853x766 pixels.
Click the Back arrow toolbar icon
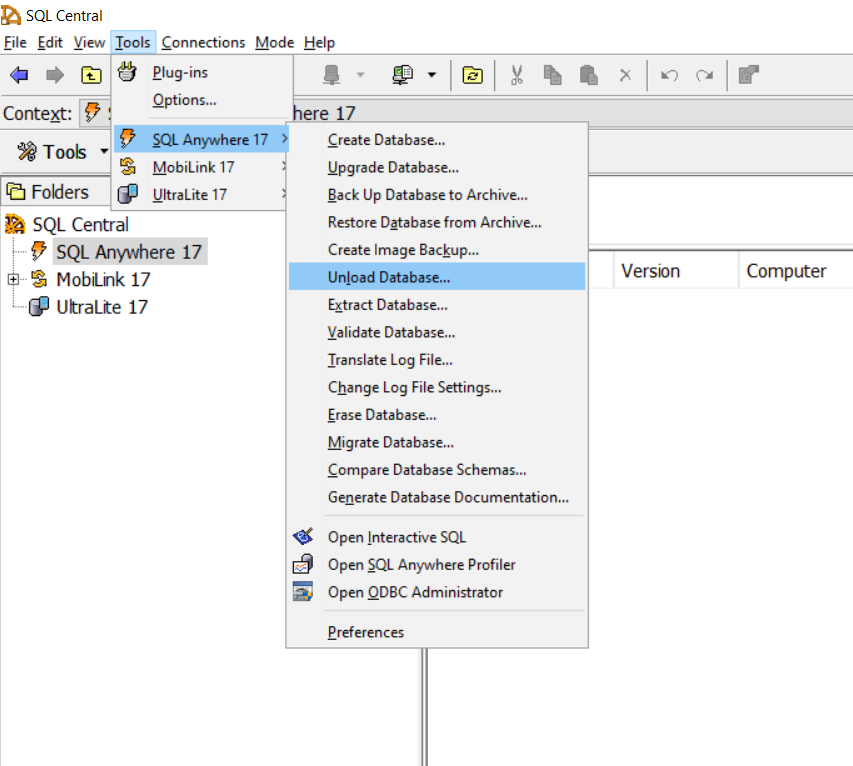[20, 75]
